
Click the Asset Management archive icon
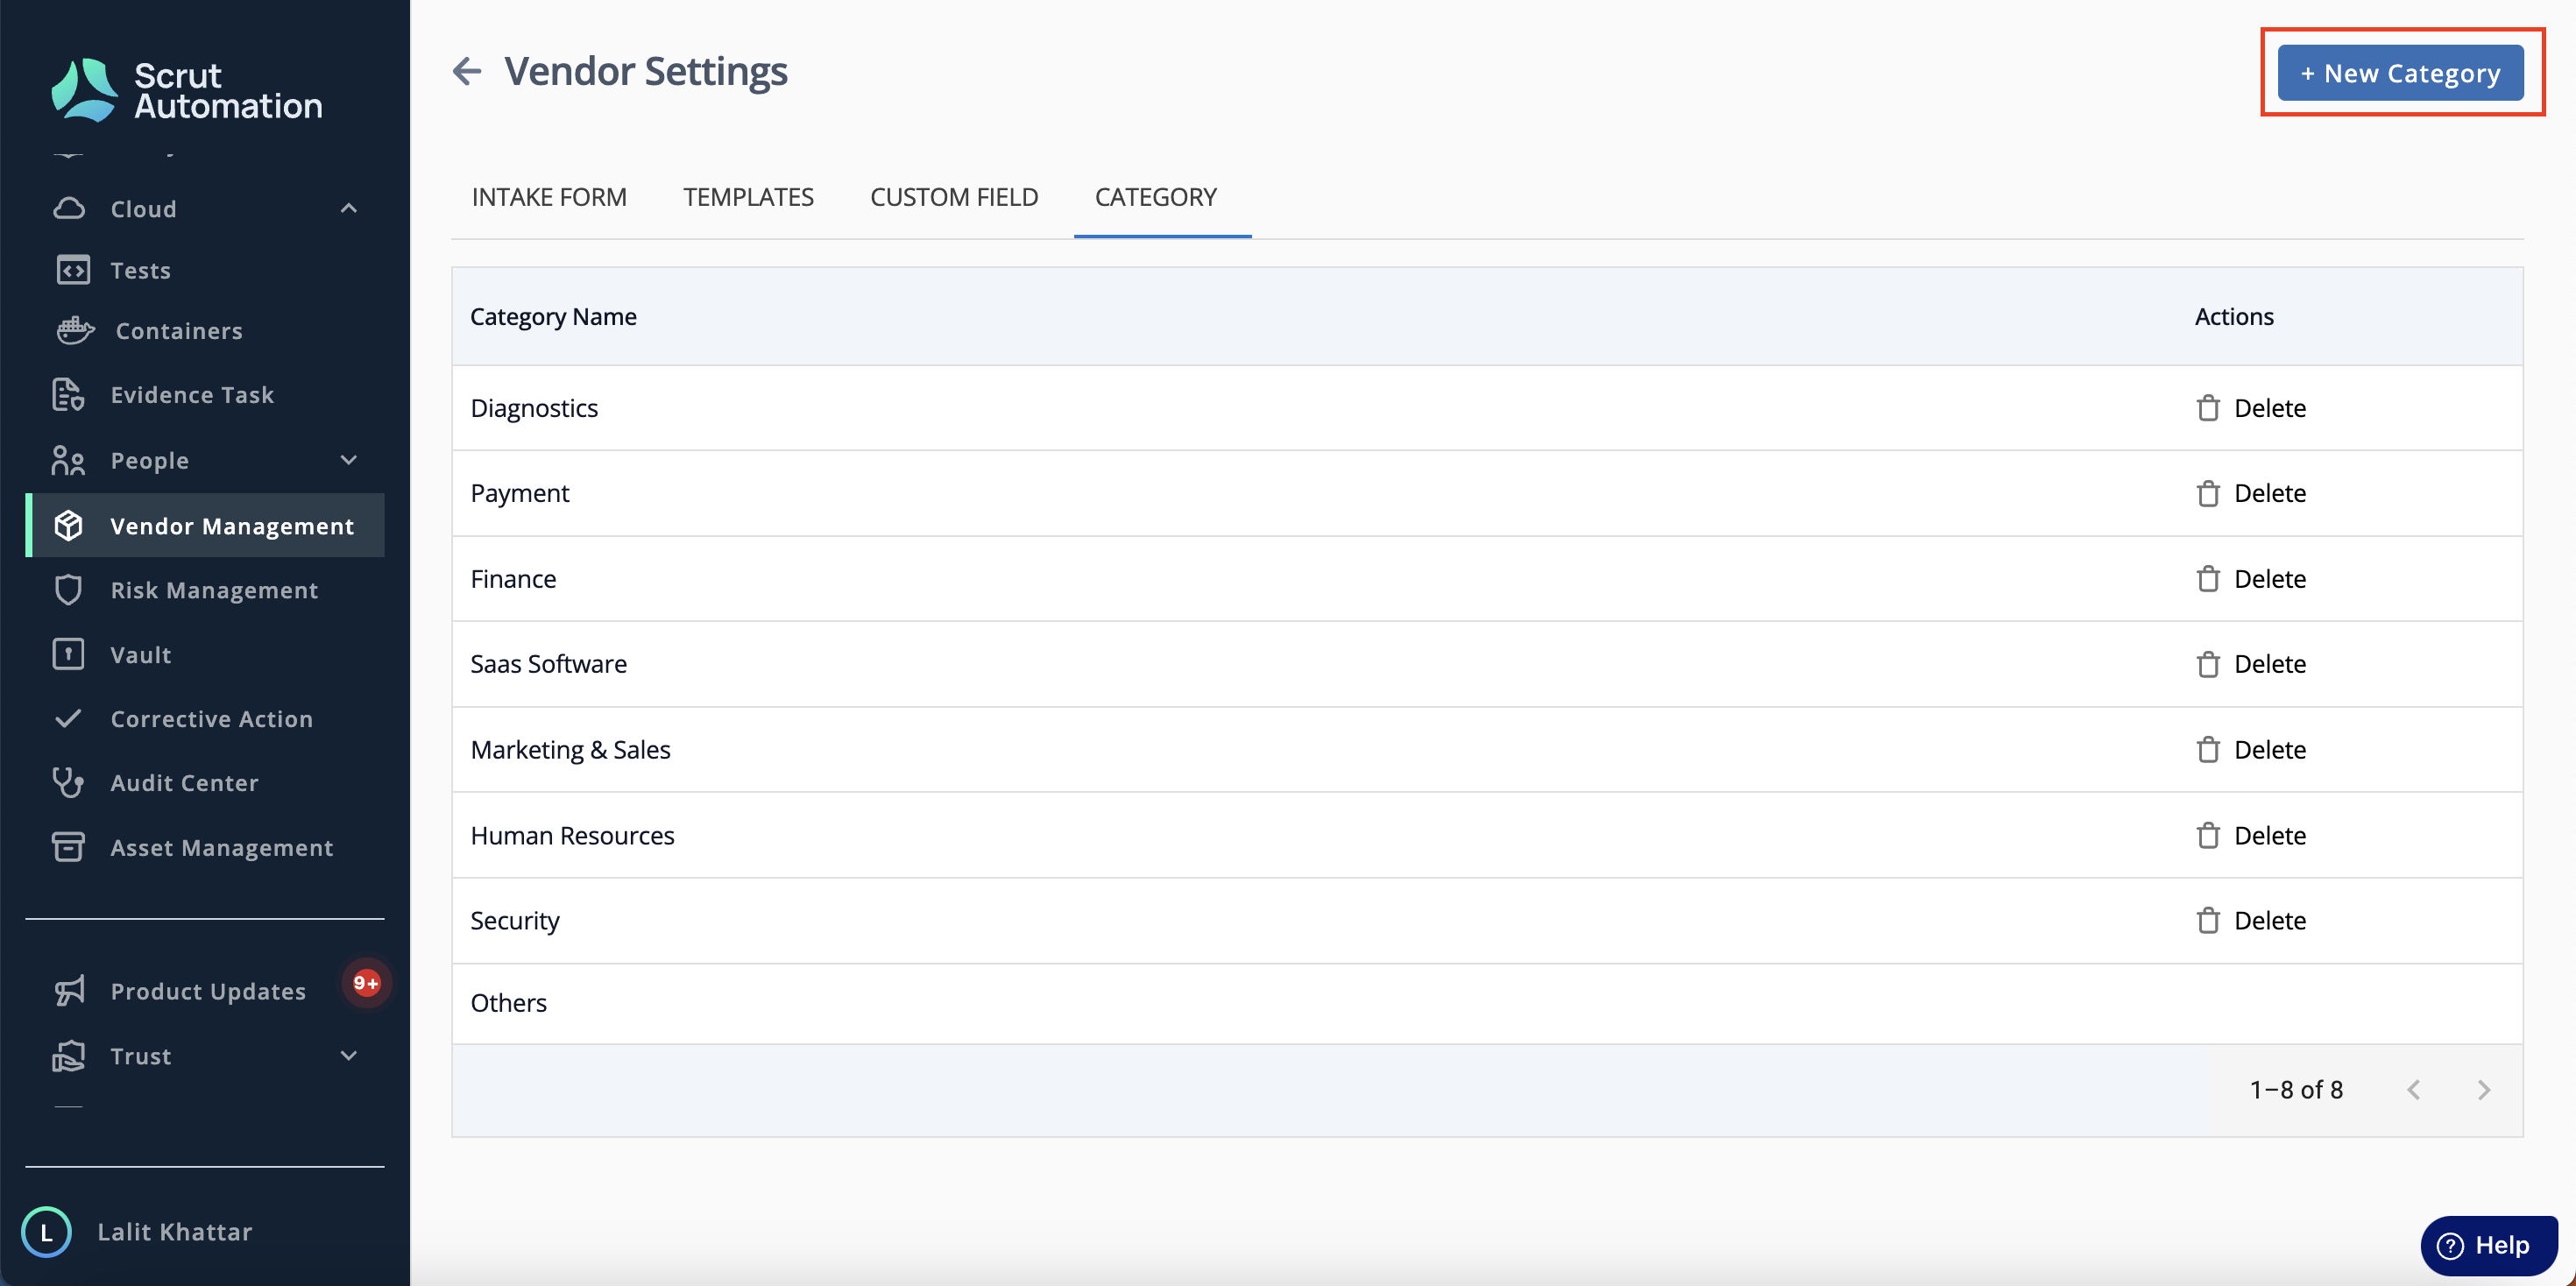68,847
